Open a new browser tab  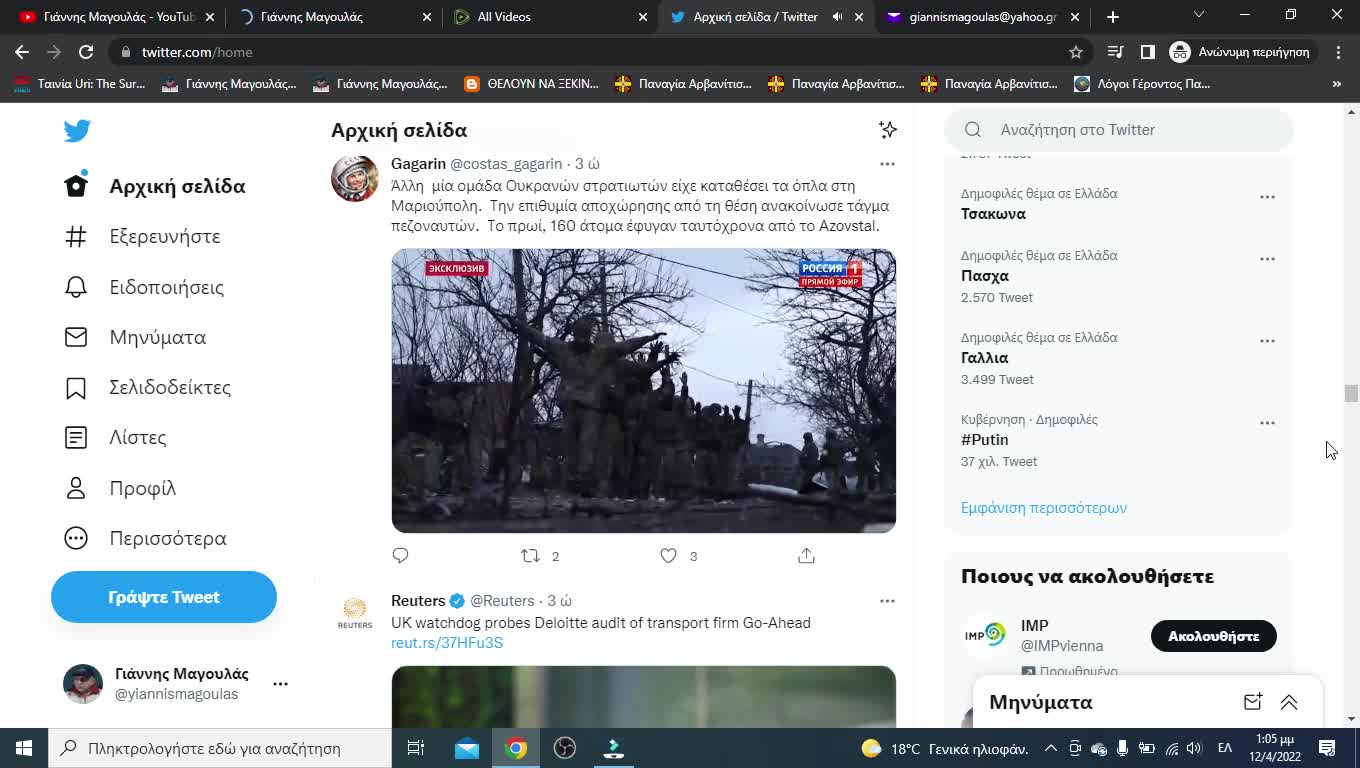(1113, 17)
